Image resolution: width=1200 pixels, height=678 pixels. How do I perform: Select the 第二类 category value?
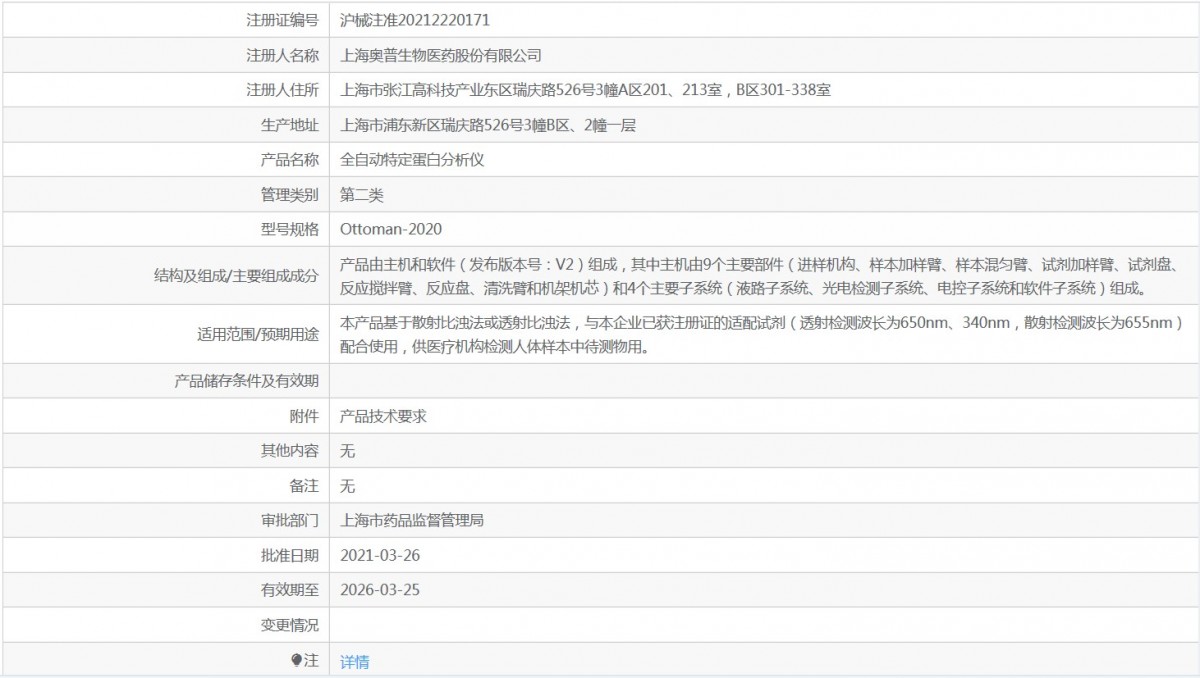(361, 195)
